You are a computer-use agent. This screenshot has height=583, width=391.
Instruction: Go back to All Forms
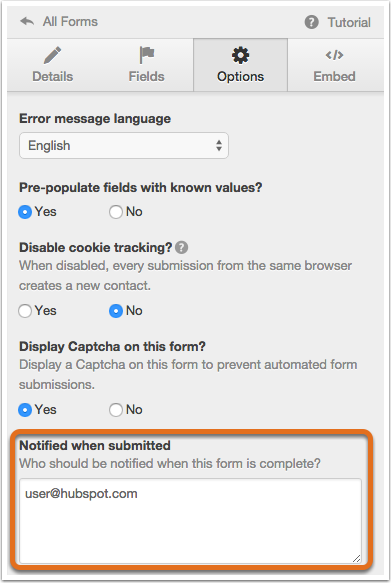pyautogui.click(x=59, y=22)
